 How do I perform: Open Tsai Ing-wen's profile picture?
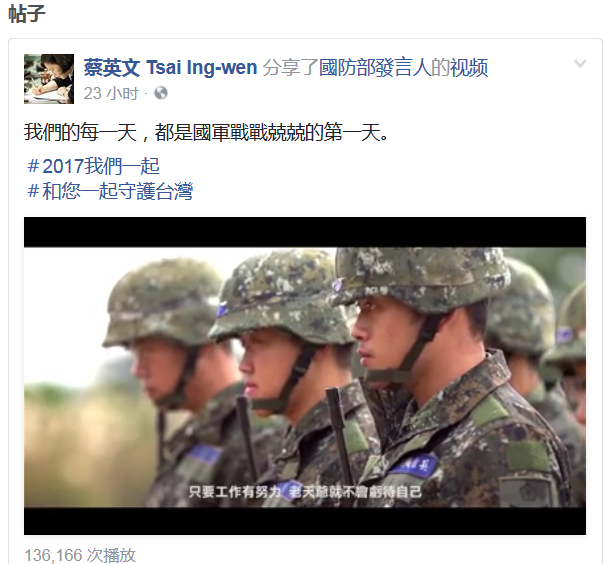pyautogui.click(x=49, y=79)
